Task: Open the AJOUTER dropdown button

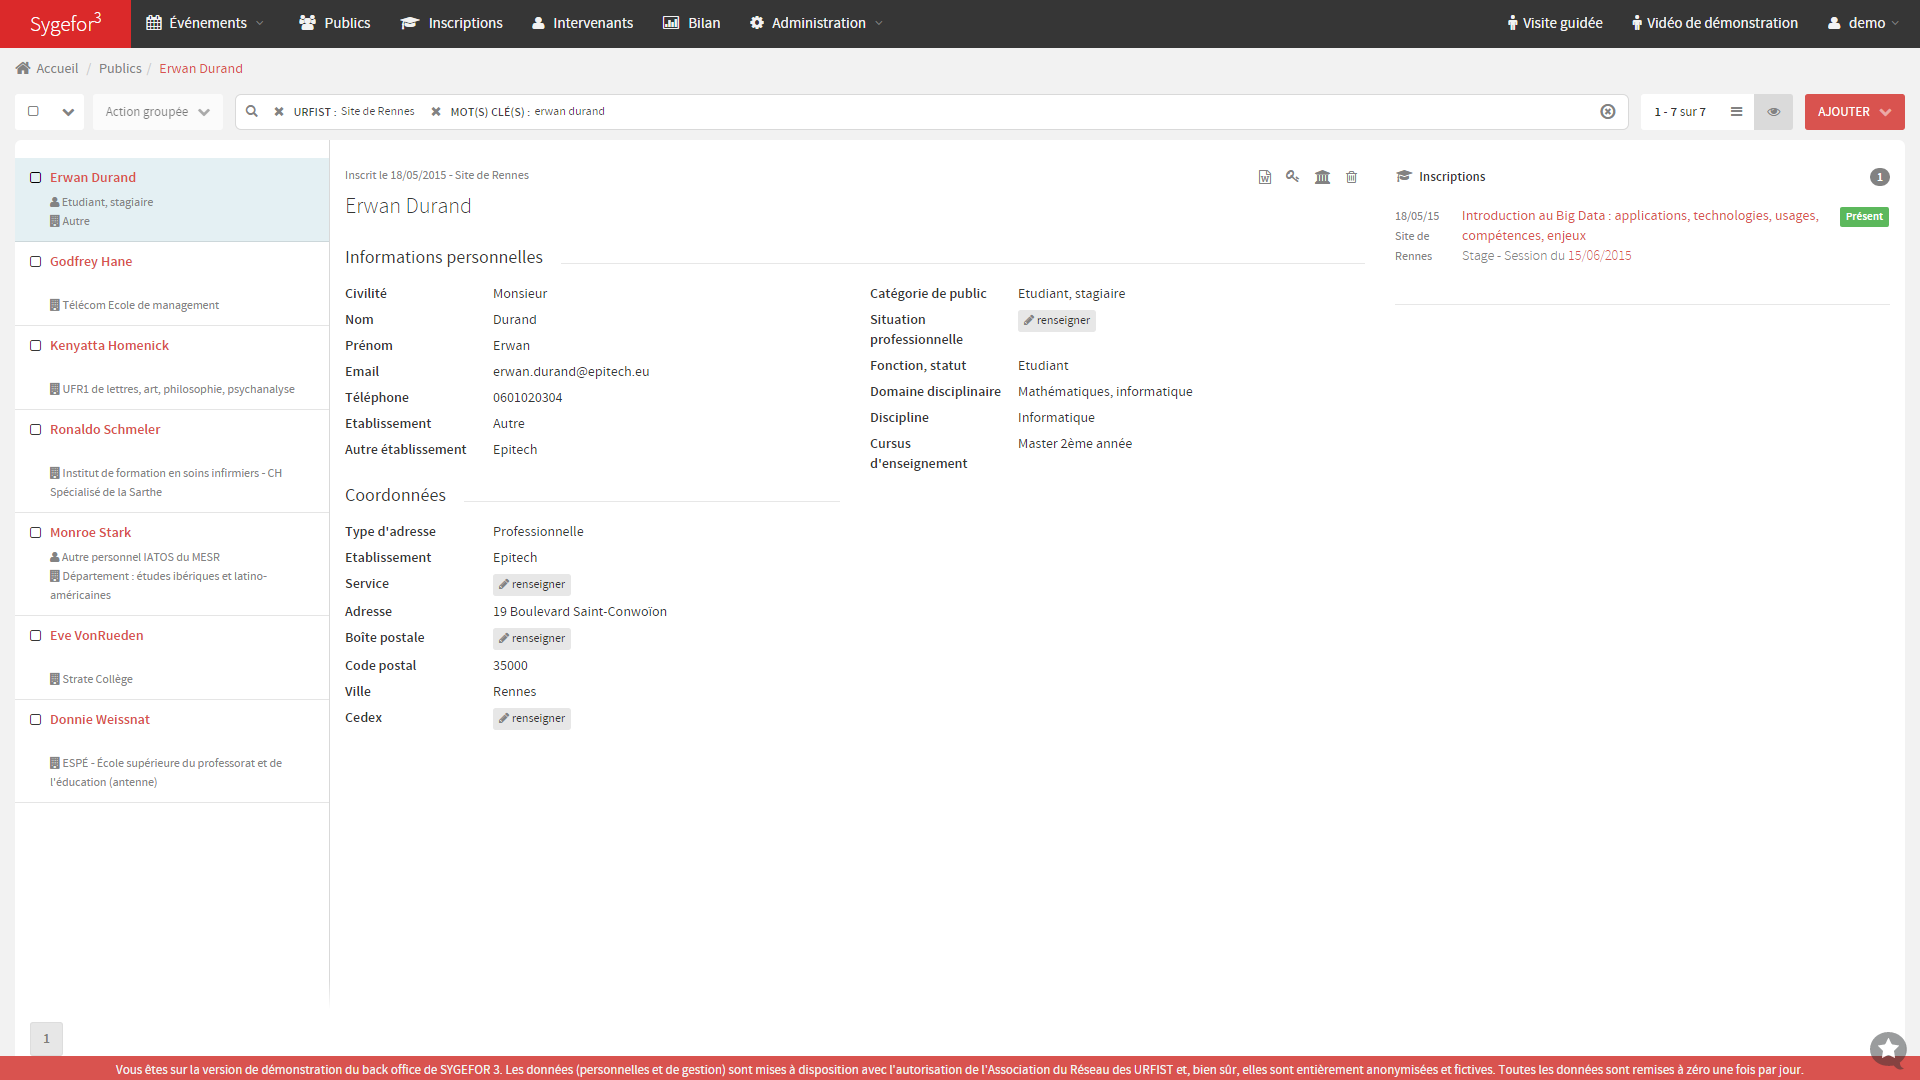Action: pyautogui.click(x=1854, y=112)
